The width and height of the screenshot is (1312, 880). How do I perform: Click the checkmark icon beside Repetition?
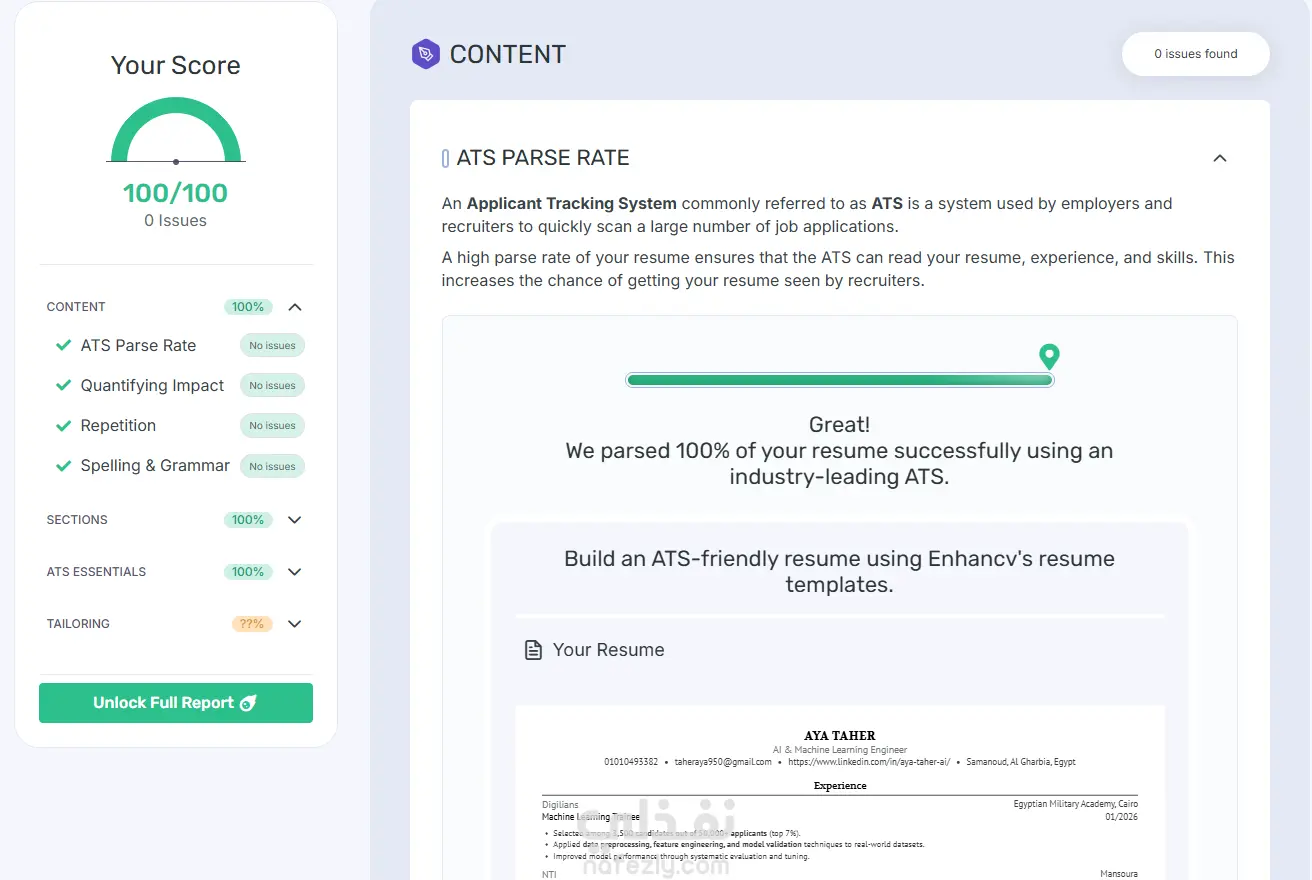pos(63,425)
